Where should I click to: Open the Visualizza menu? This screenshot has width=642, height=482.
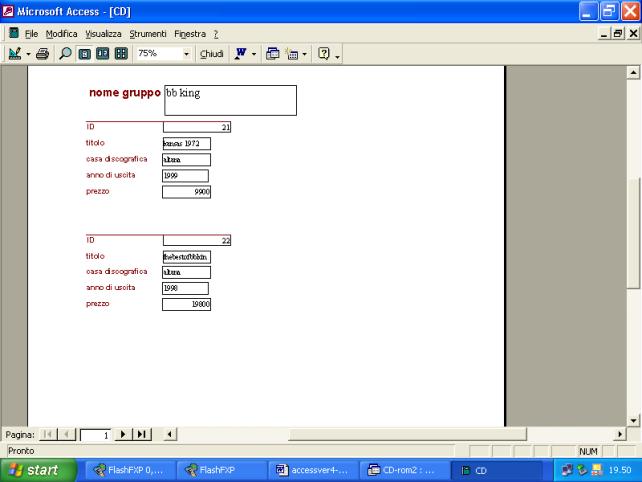(103, 34)
